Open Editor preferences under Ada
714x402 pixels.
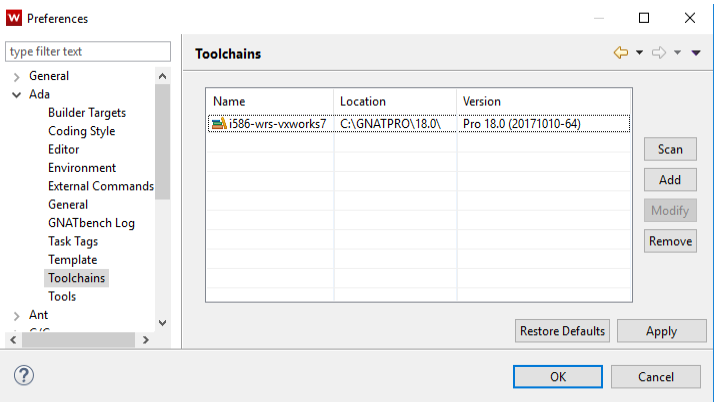pos(63,149)
